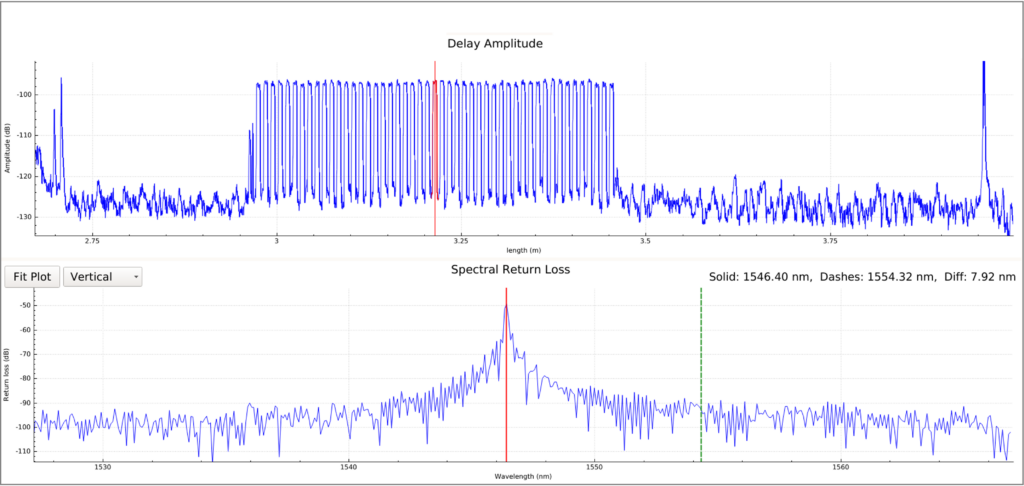Click the 3.5 tick on the length axis
Screen dimensions: 1024x486
645,241
